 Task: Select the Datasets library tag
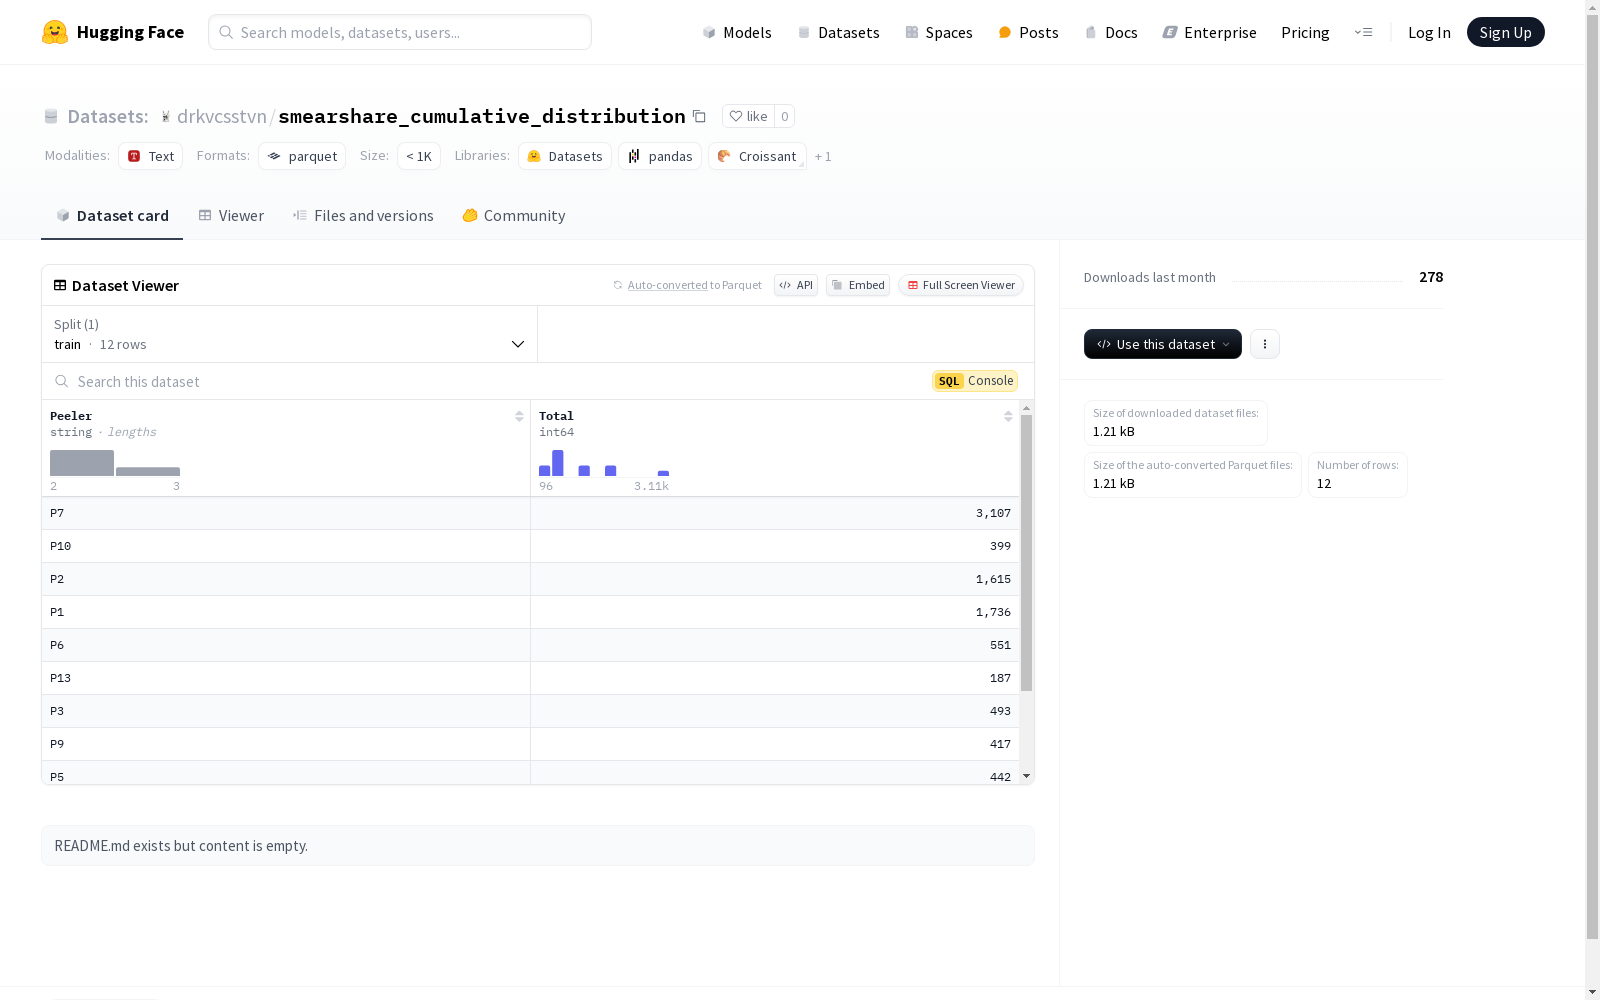(565, 156)
